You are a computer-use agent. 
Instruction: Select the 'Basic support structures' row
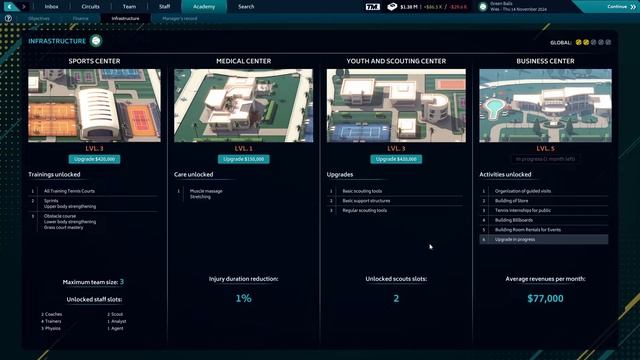click(x=395, y=201)
